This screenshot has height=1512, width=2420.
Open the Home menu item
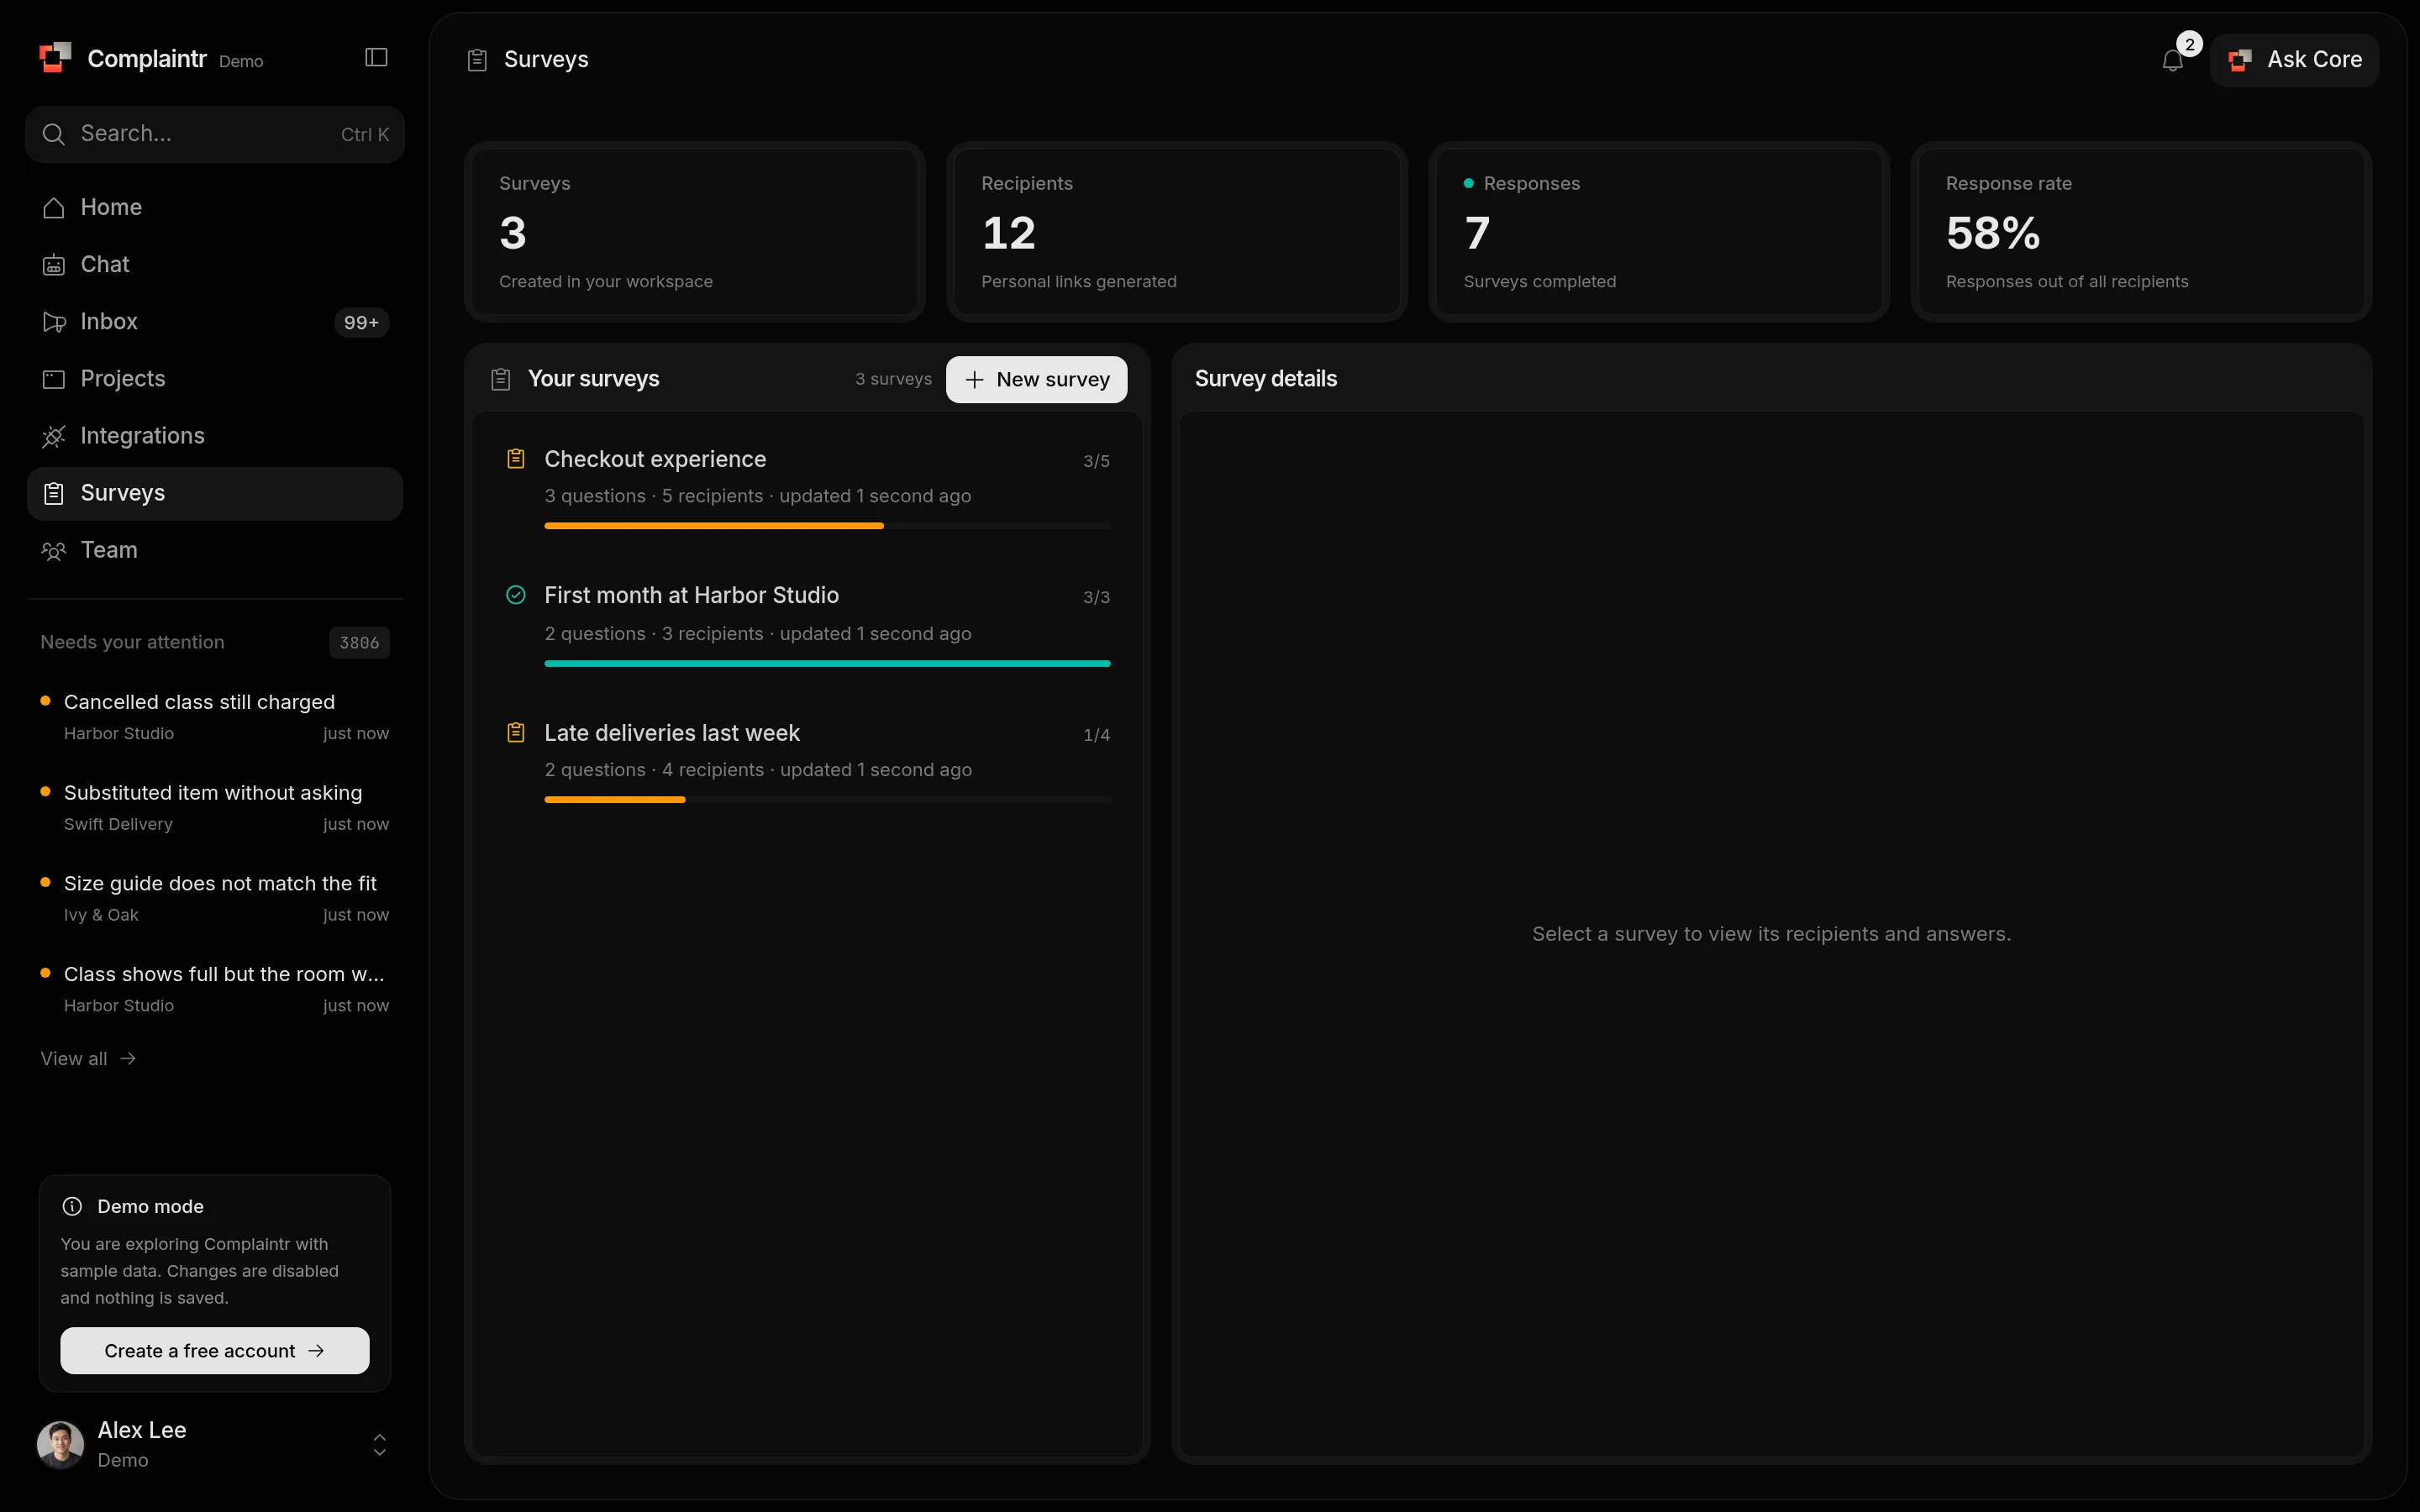point(215,208)
